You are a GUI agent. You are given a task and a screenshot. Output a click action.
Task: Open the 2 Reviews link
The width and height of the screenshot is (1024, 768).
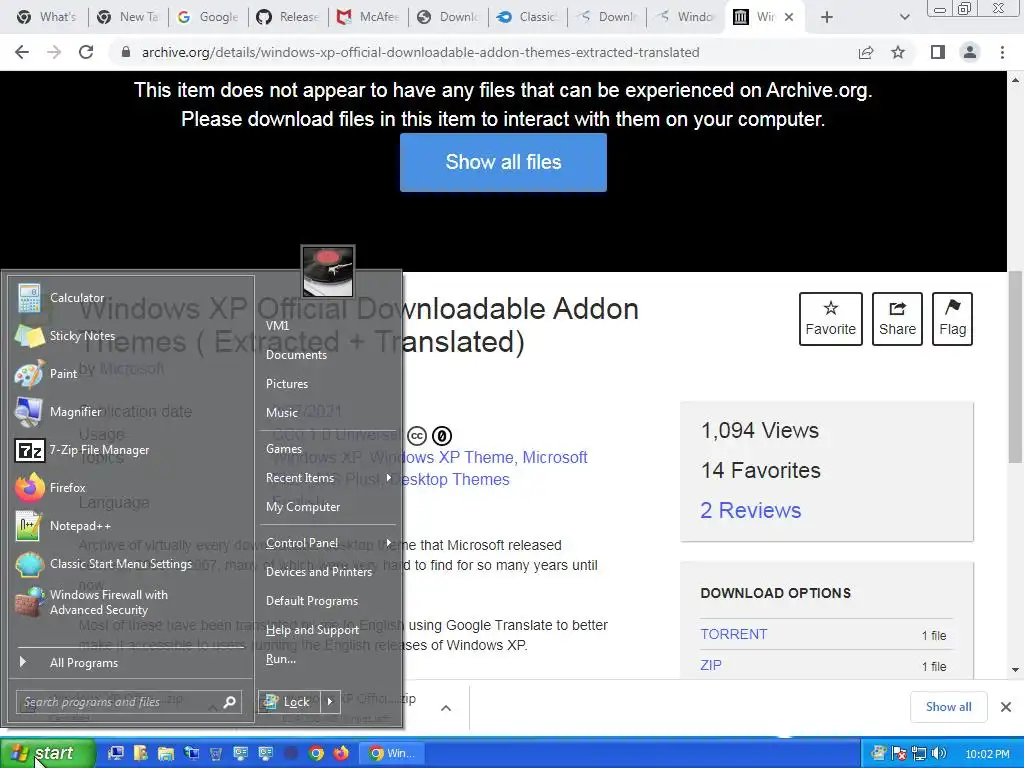click(x=750, y=510)
